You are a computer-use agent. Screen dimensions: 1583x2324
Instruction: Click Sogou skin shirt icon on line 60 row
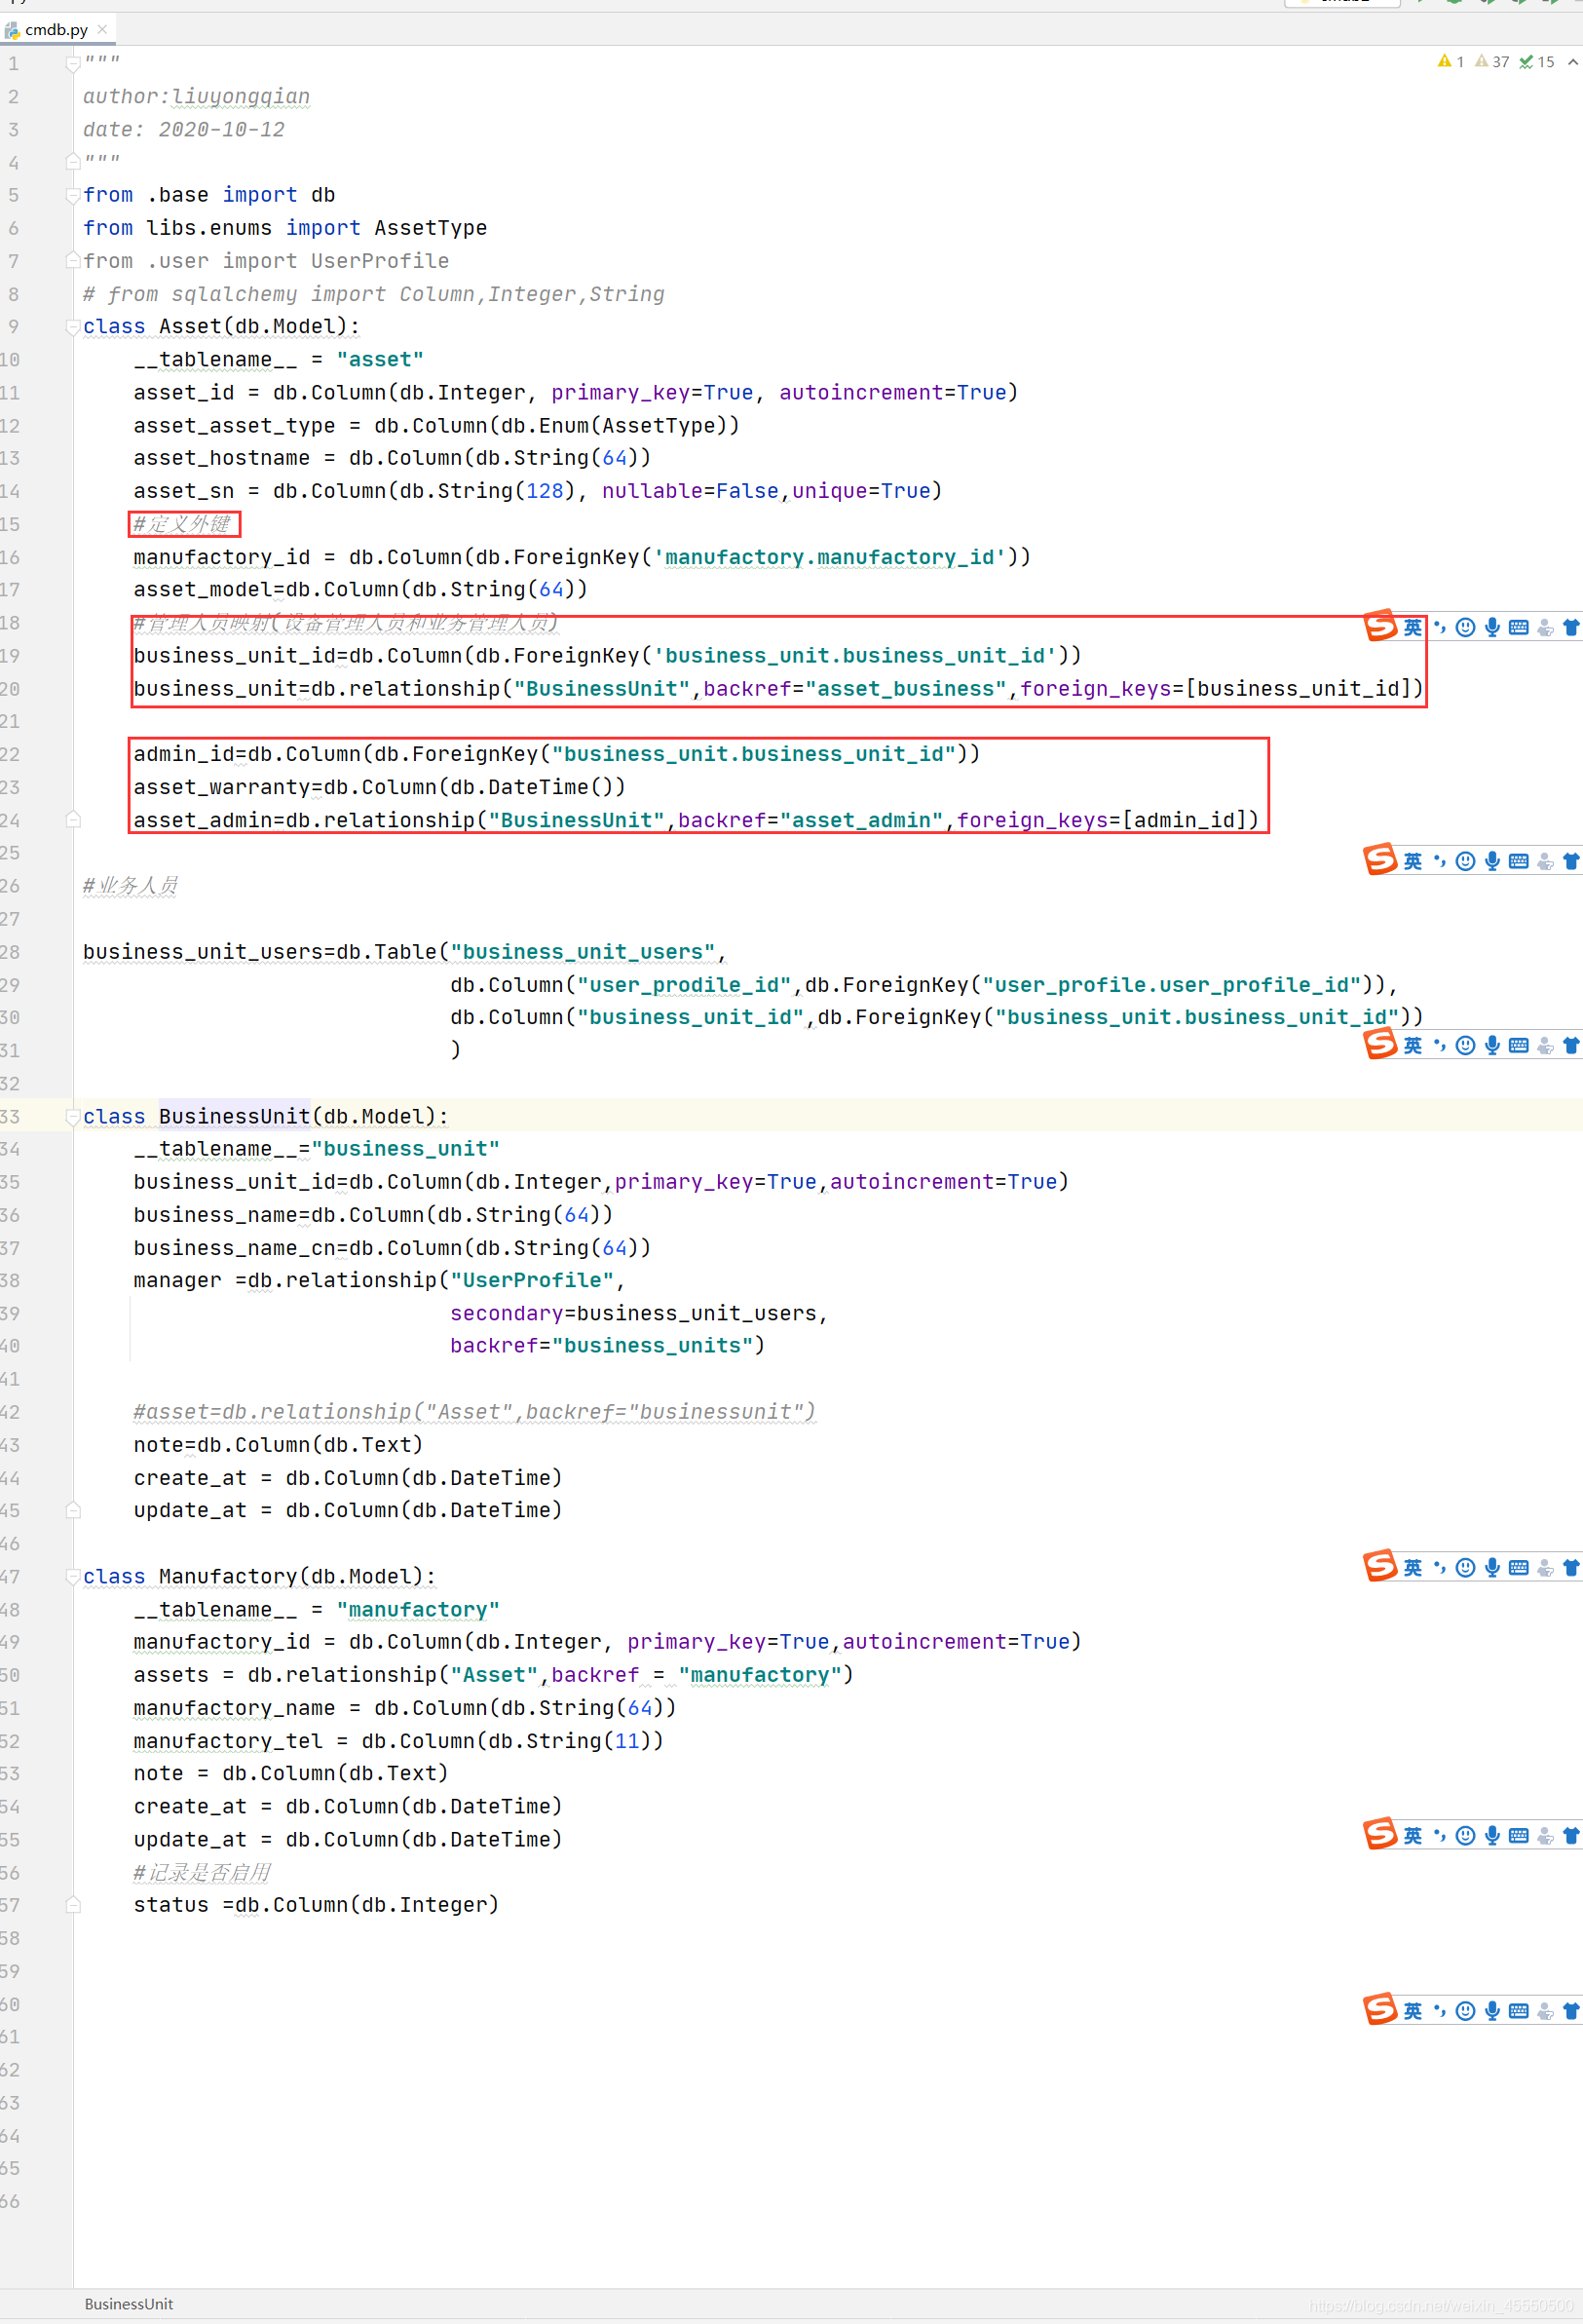(x=1571, y=2011)
